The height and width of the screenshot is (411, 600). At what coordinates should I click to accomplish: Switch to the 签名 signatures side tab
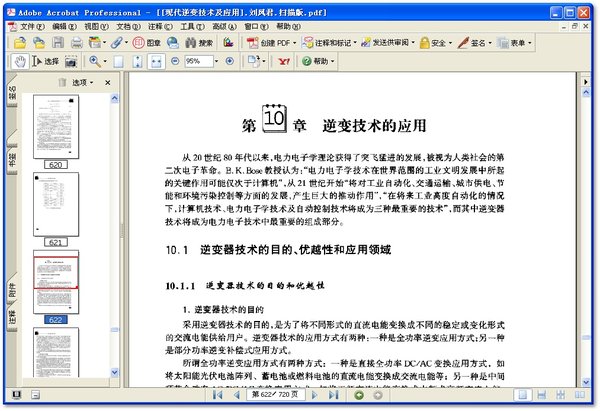[12, 92]
